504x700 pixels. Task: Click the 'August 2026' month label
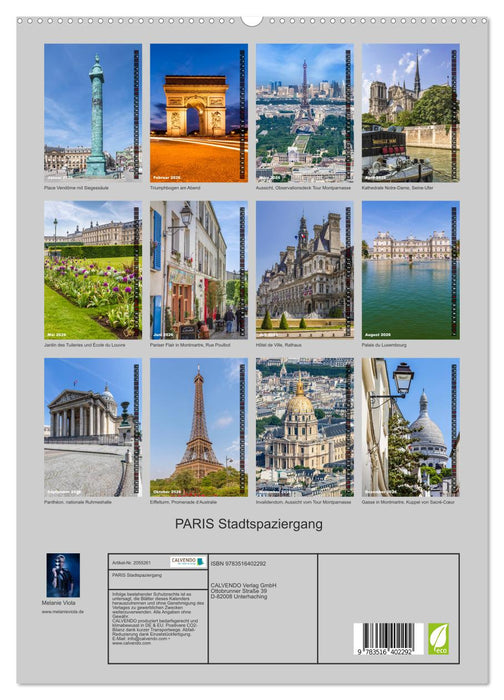click(x=378, y=335)
